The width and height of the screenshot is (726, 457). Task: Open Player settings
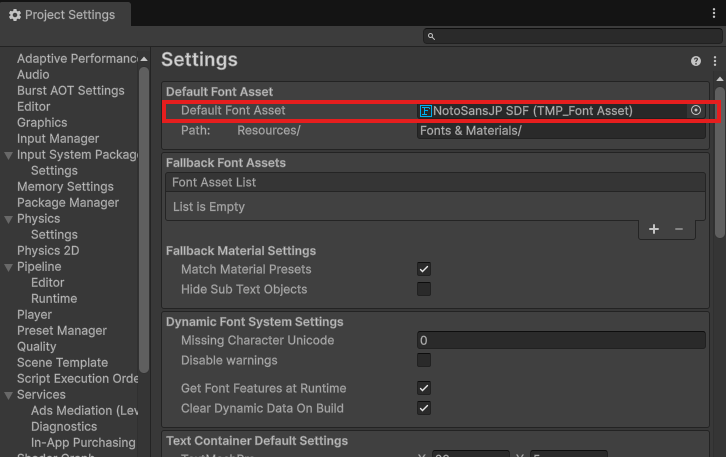(x=34, y=314)
